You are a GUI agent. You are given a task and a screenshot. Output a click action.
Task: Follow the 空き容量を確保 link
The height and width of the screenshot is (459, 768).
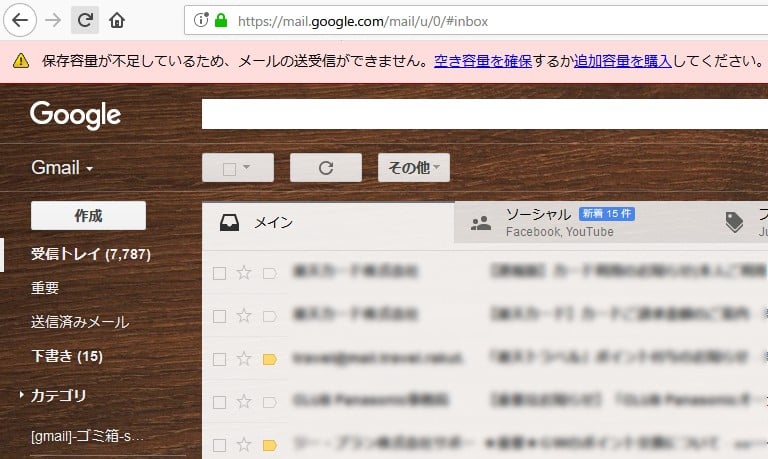coord(483,61)
